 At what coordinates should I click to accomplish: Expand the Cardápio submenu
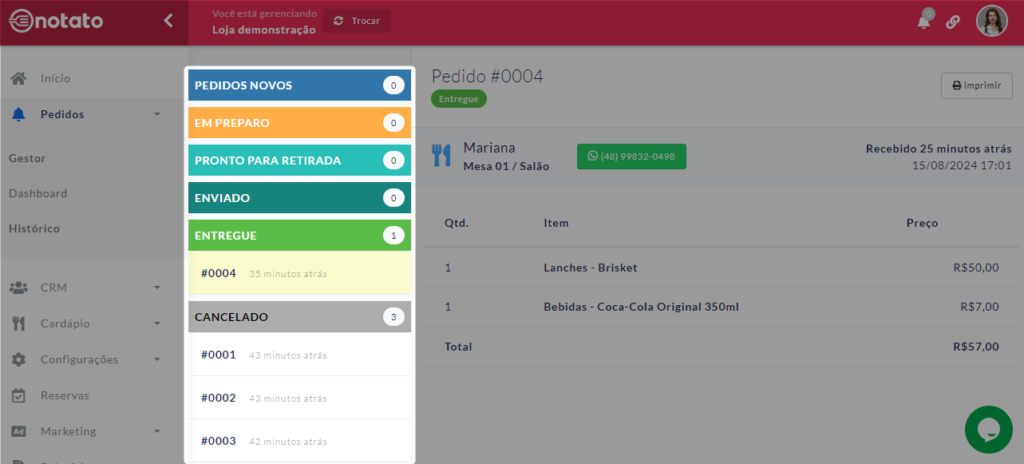click(x=157, y=324)
